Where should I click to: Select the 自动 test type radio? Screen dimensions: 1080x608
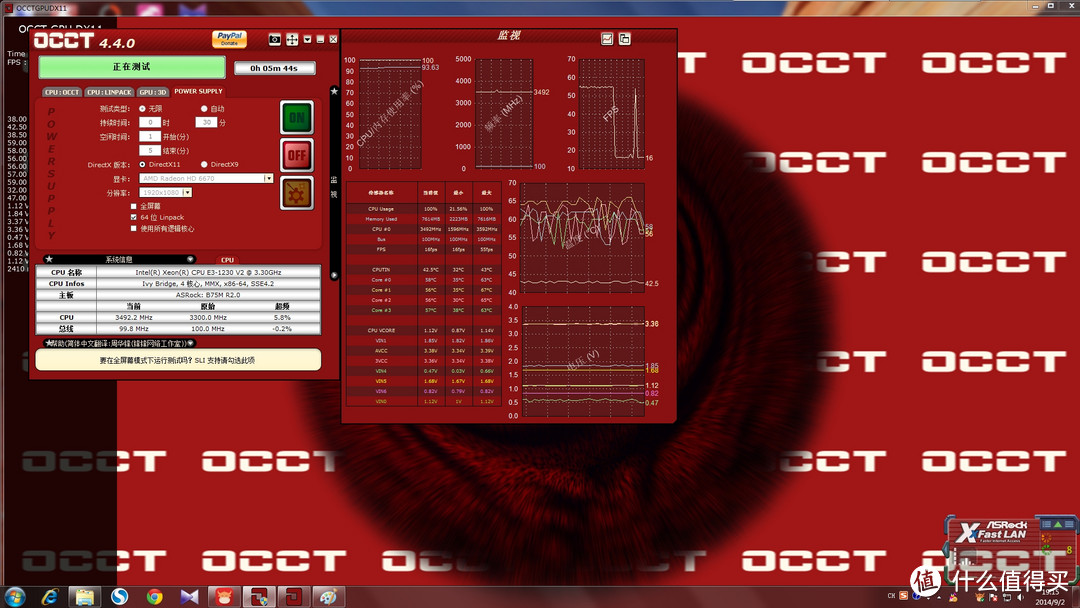pyautogui.click(x=204, y=109)
